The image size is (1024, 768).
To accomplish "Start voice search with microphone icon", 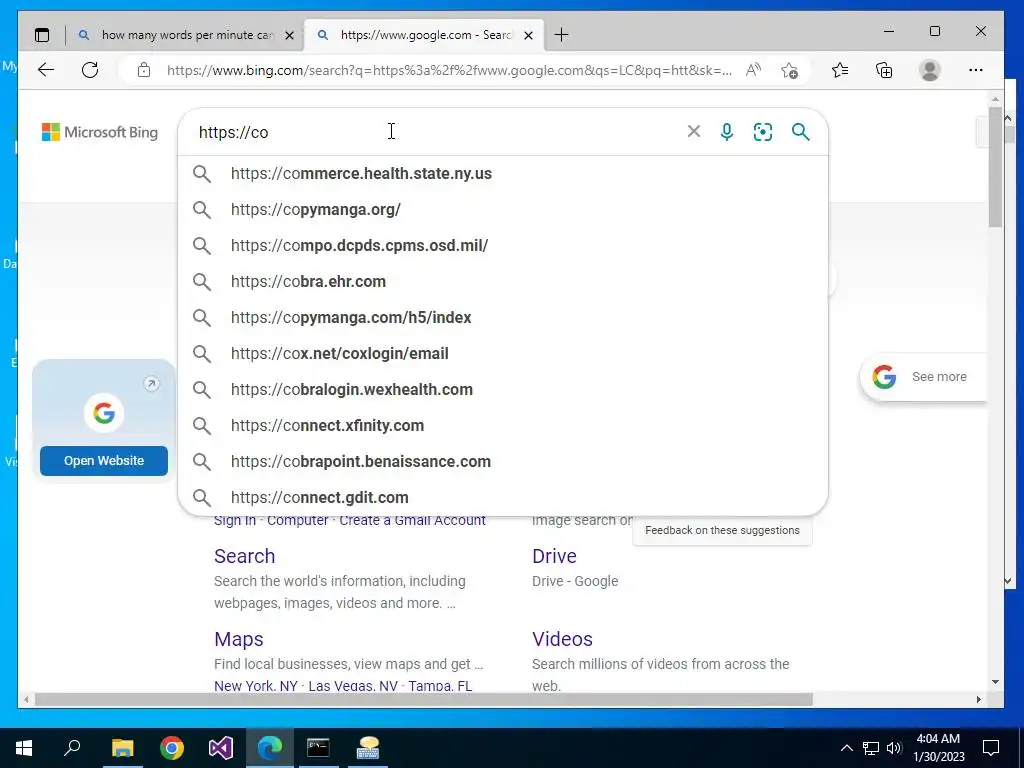I will click(726, 132).
